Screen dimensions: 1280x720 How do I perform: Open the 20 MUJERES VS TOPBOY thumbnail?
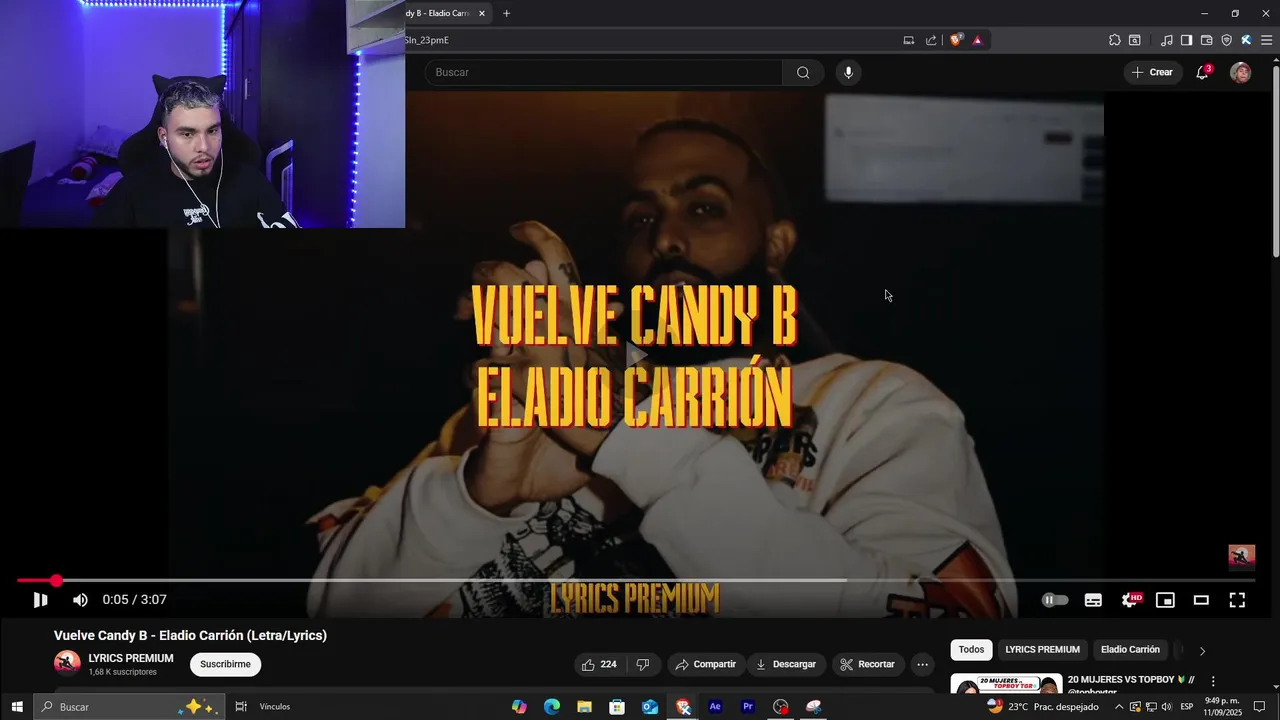[x=1006, y=683]
